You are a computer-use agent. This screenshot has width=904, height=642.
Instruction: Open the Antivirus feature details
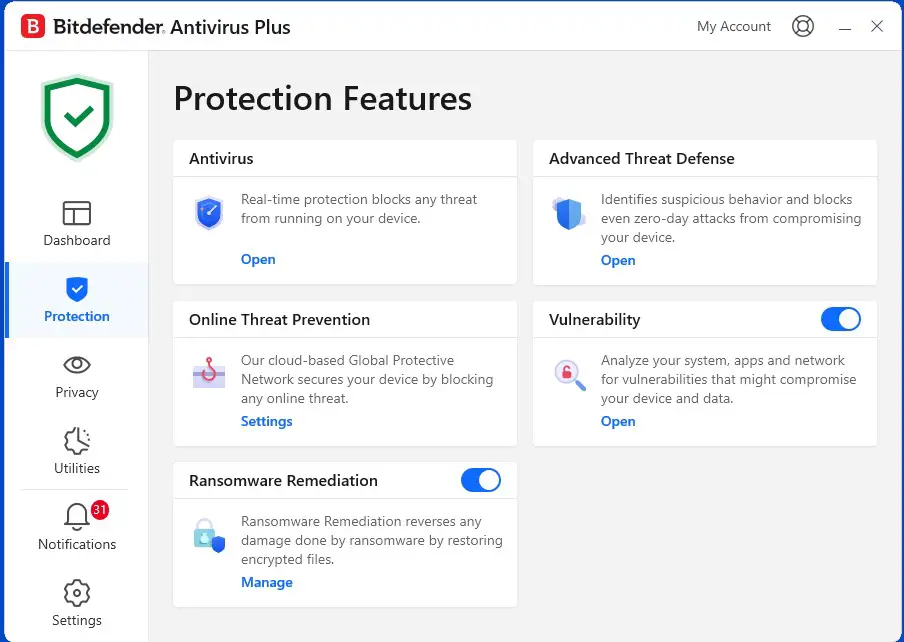coord(258,259)
